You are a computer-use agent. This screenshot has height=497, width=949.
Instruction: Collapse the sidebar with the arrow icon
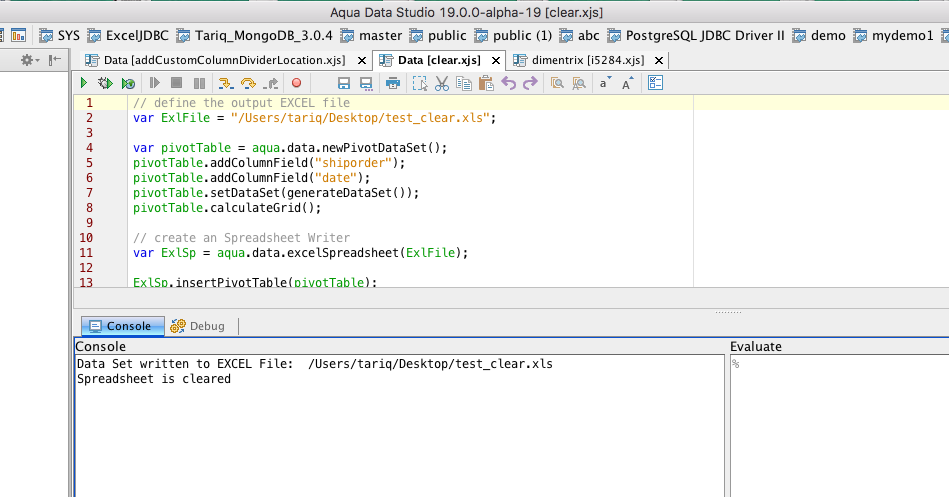55,60
